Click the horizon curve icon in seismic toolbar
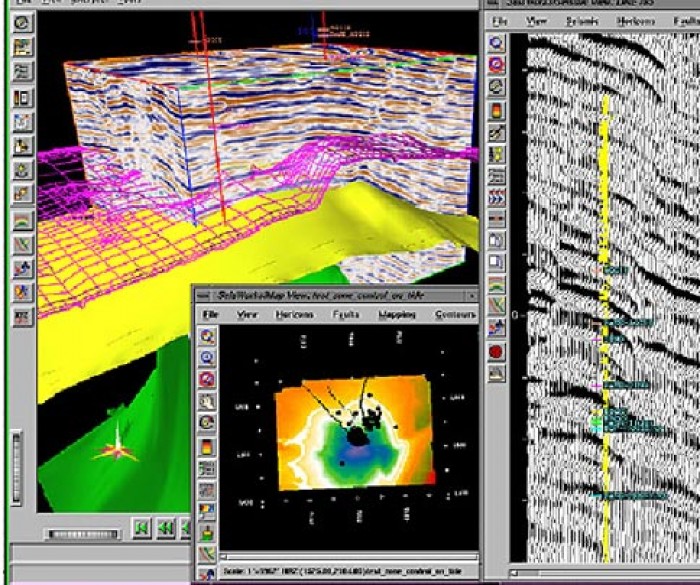Screen dimensions: 700x585 (496, 286)
